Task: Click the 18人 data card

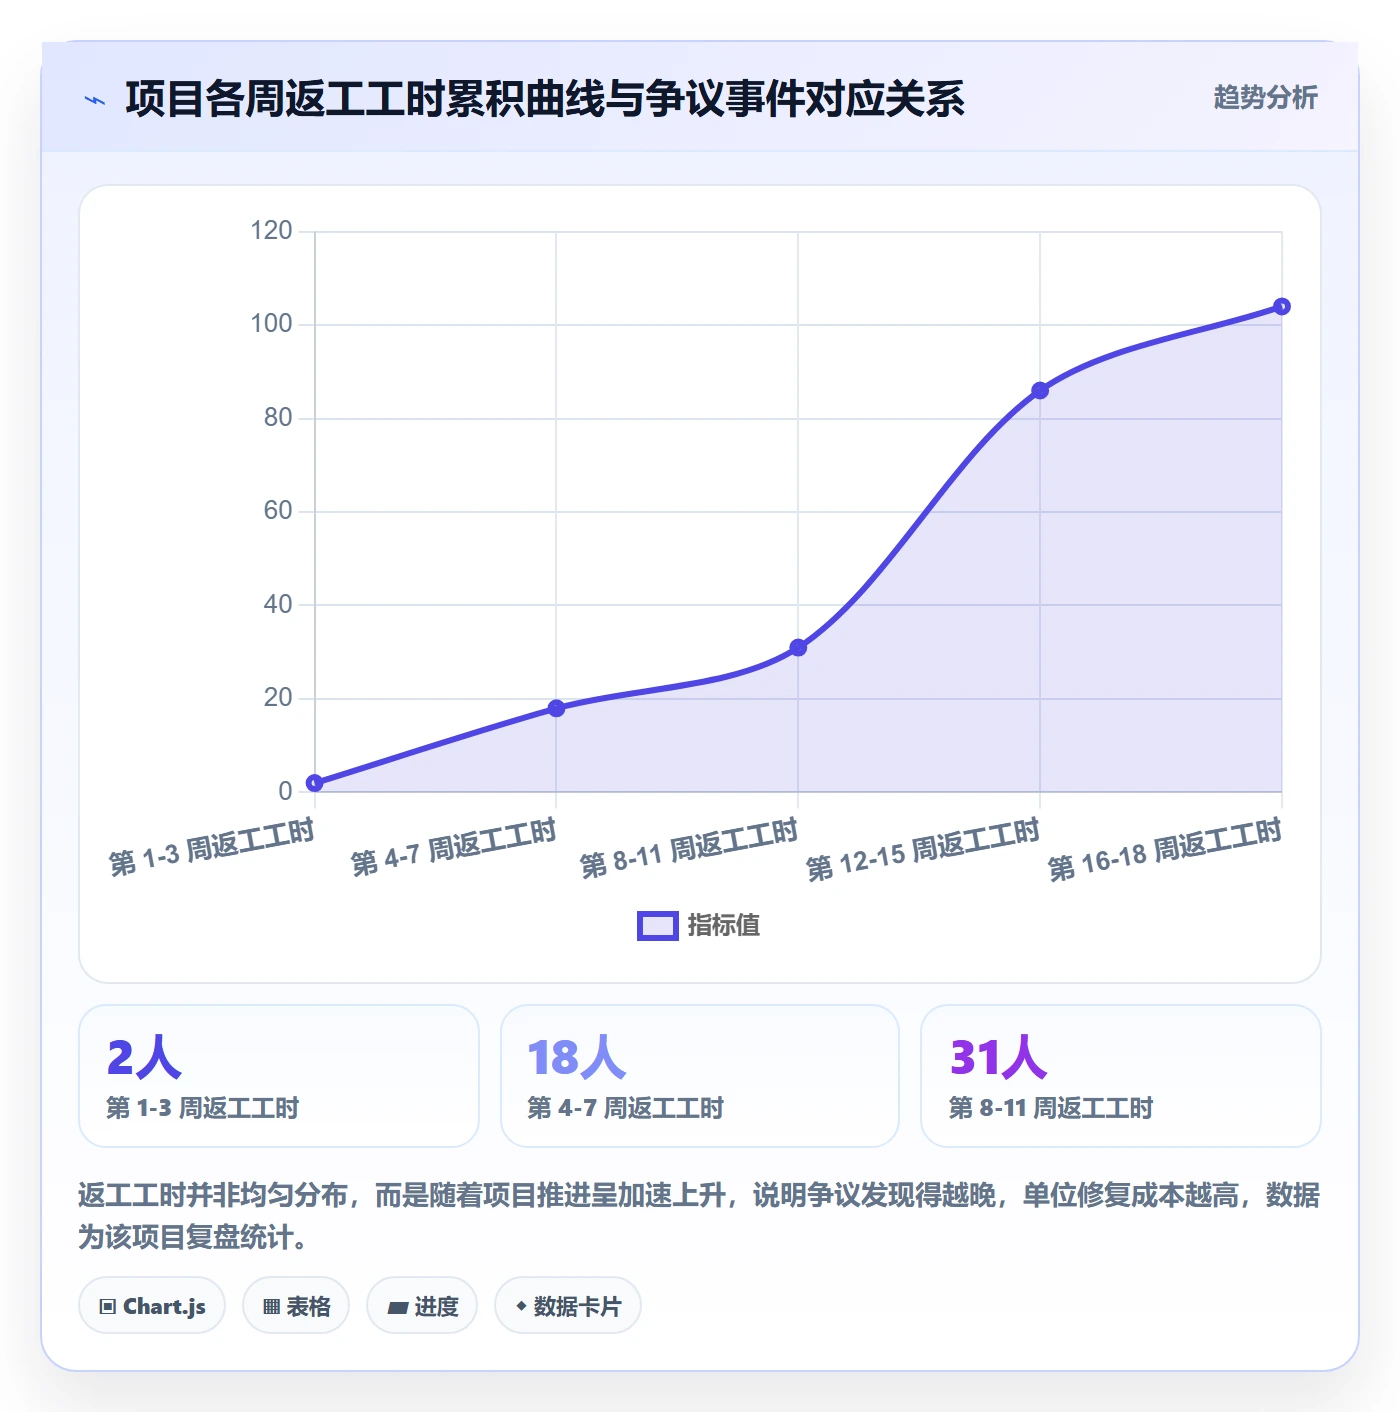Action: (x=700, y=1076)
